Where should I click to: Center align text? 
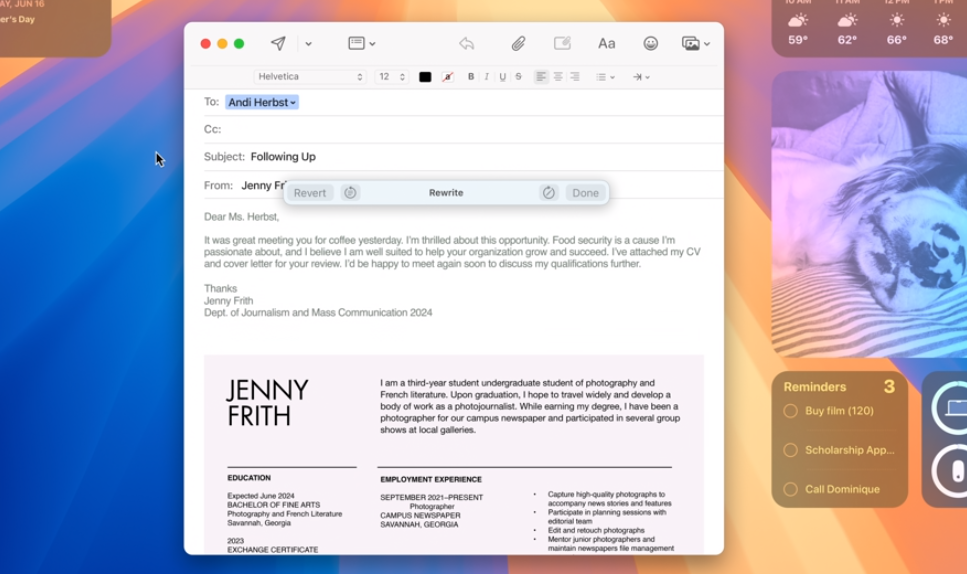point(558,76)
